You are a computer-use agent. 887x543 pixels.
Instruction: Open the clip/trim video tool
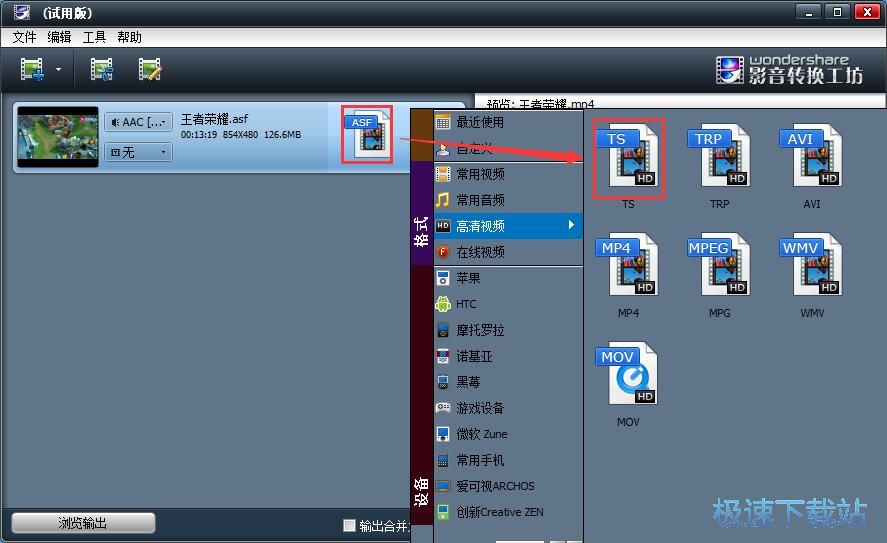tap(101, 69)
